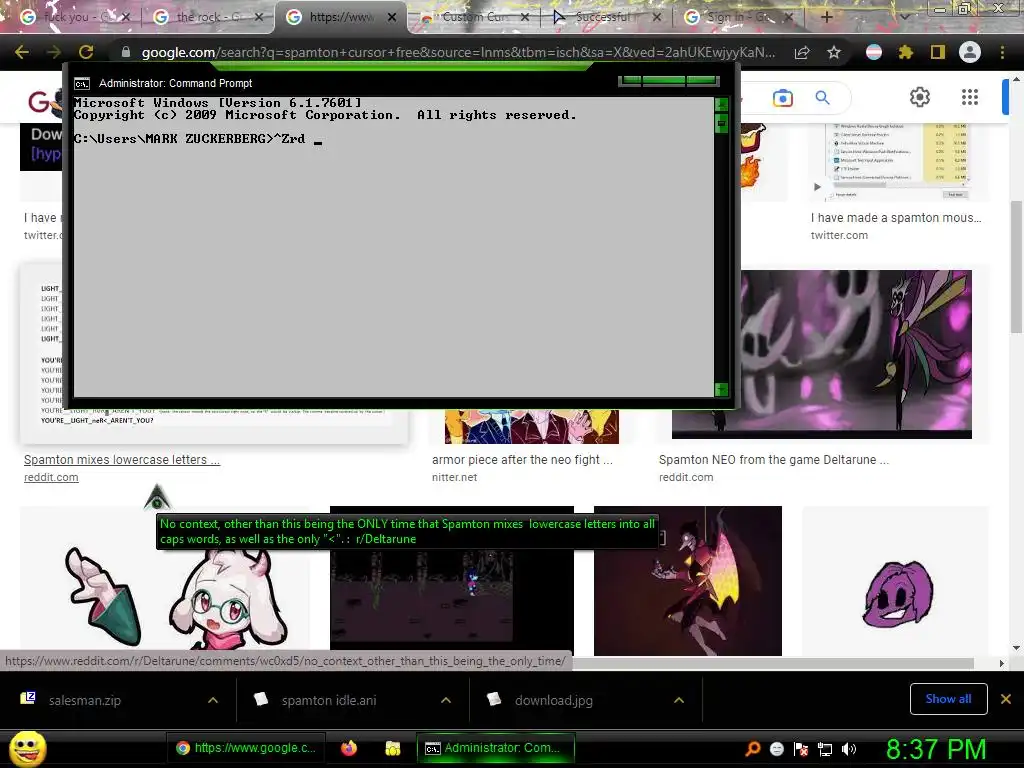Click the page horizontal scrollbar right arrow
Image resolution: width=1024 pixels, height=768 pixels.
pos(1002,663)
